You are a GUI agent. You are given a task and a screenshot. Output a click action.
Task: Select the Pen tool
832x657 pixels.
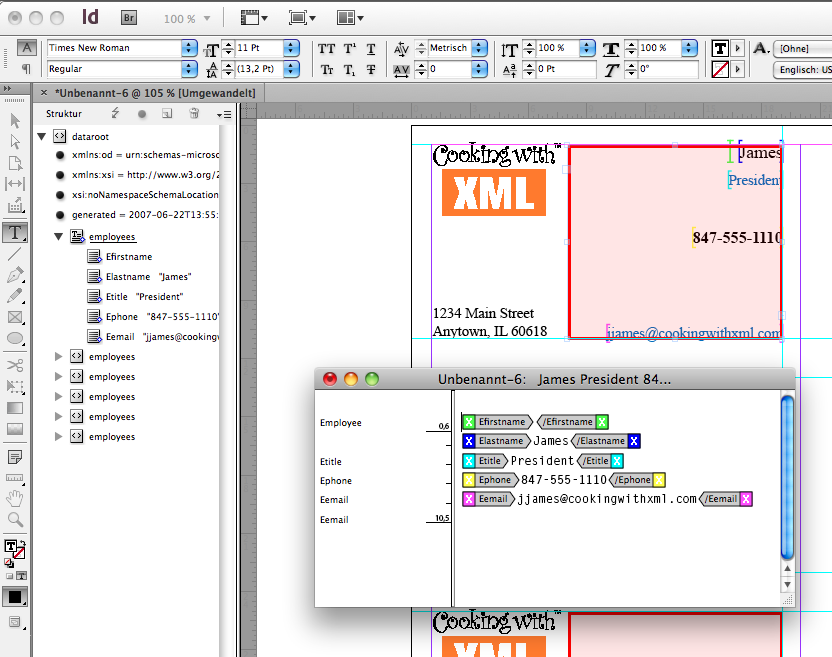(15, 275)
